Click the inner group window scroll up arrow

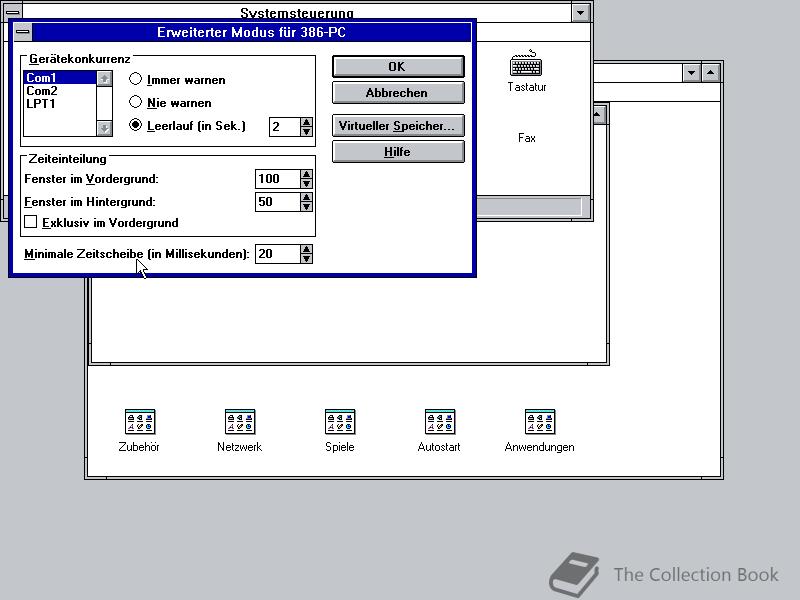point(598,115)
